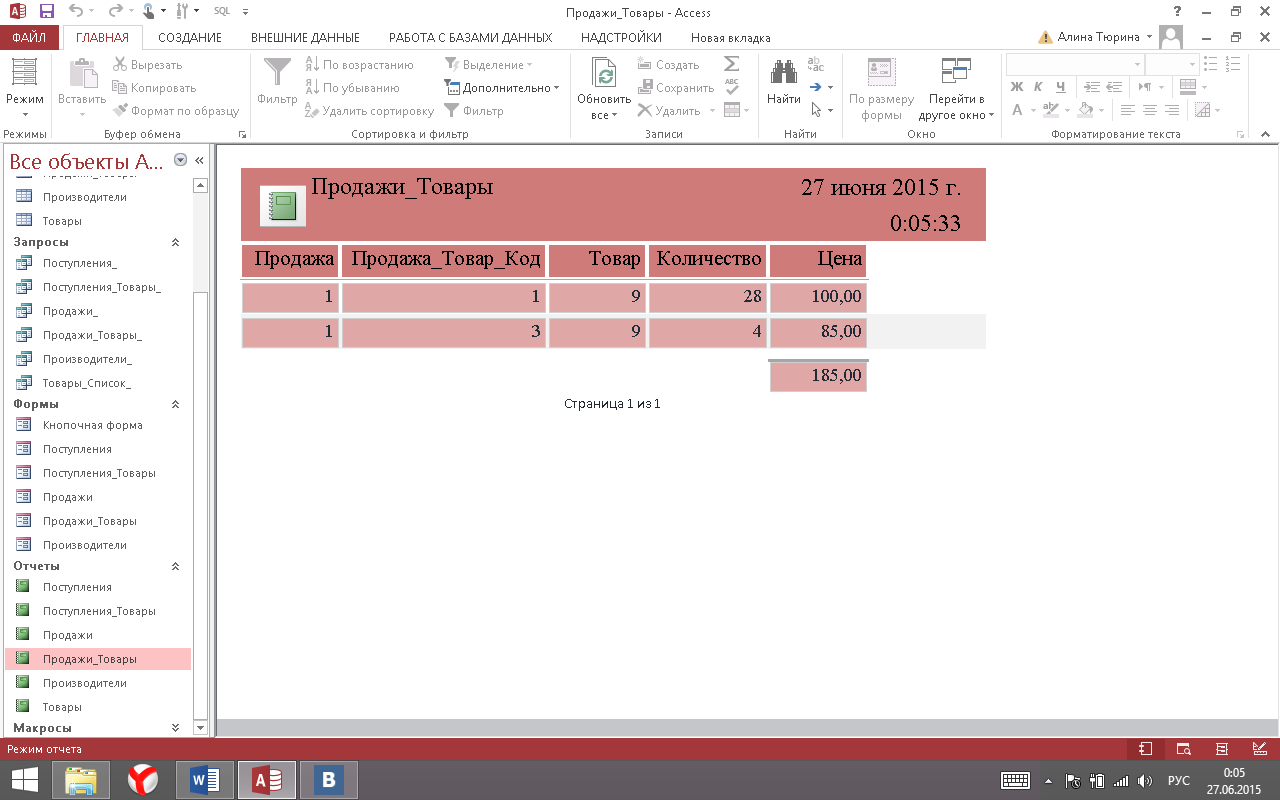This screenshot has width=1280, height=800.
Task: Click the Вставить paste button
Action: coord(82,88)
